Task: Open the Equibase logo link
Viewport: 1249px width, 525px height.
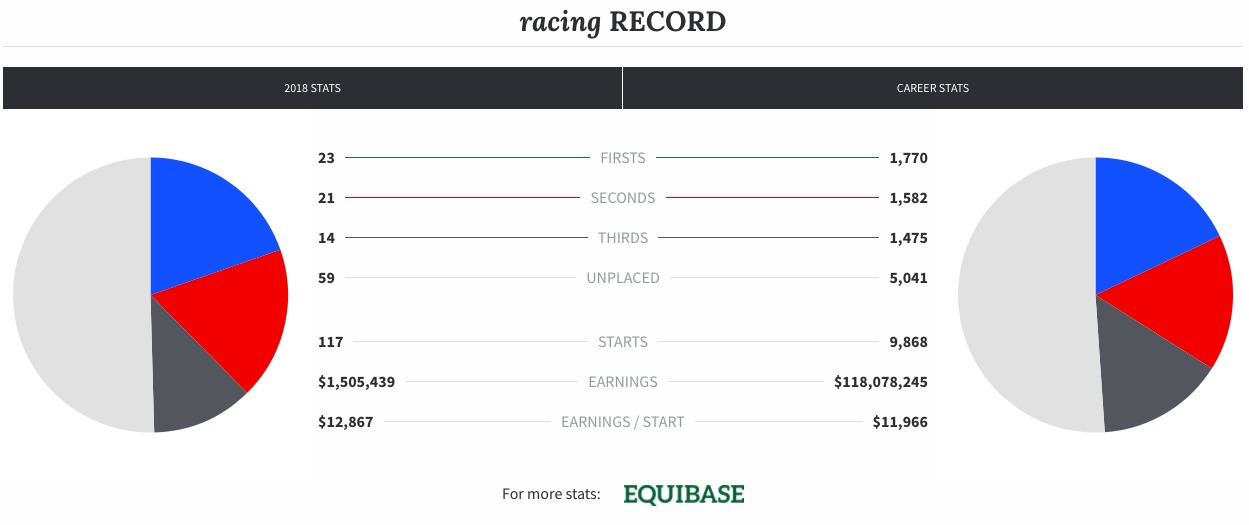Action: pos(684,494)
